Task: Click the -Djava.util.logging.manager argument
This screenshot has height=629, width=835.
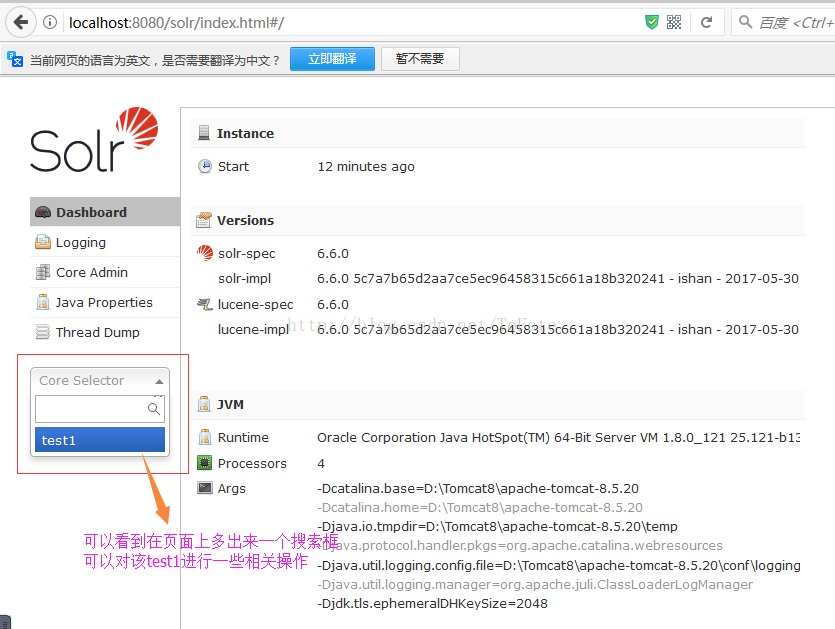Action: coord(535,584)
